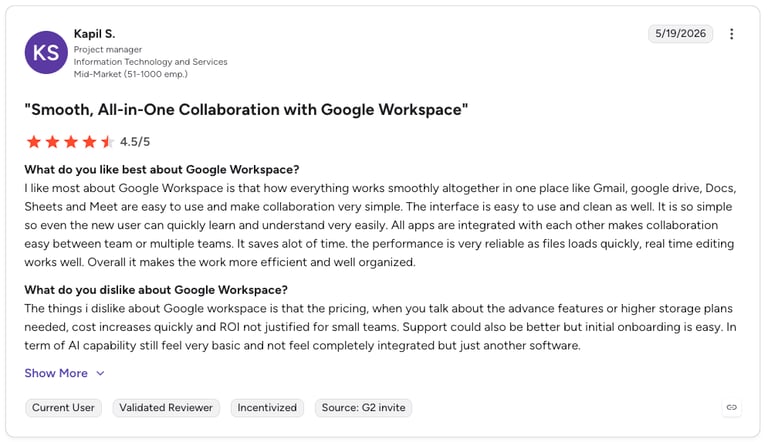Click paragraph starting 'I like most about'
This screenshot has height=442, width=768.
tap(381, 225)
